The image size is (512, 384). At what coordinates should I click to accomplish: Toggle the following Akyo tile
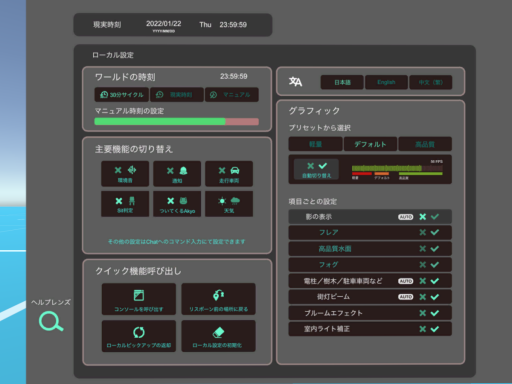(177, 204)
